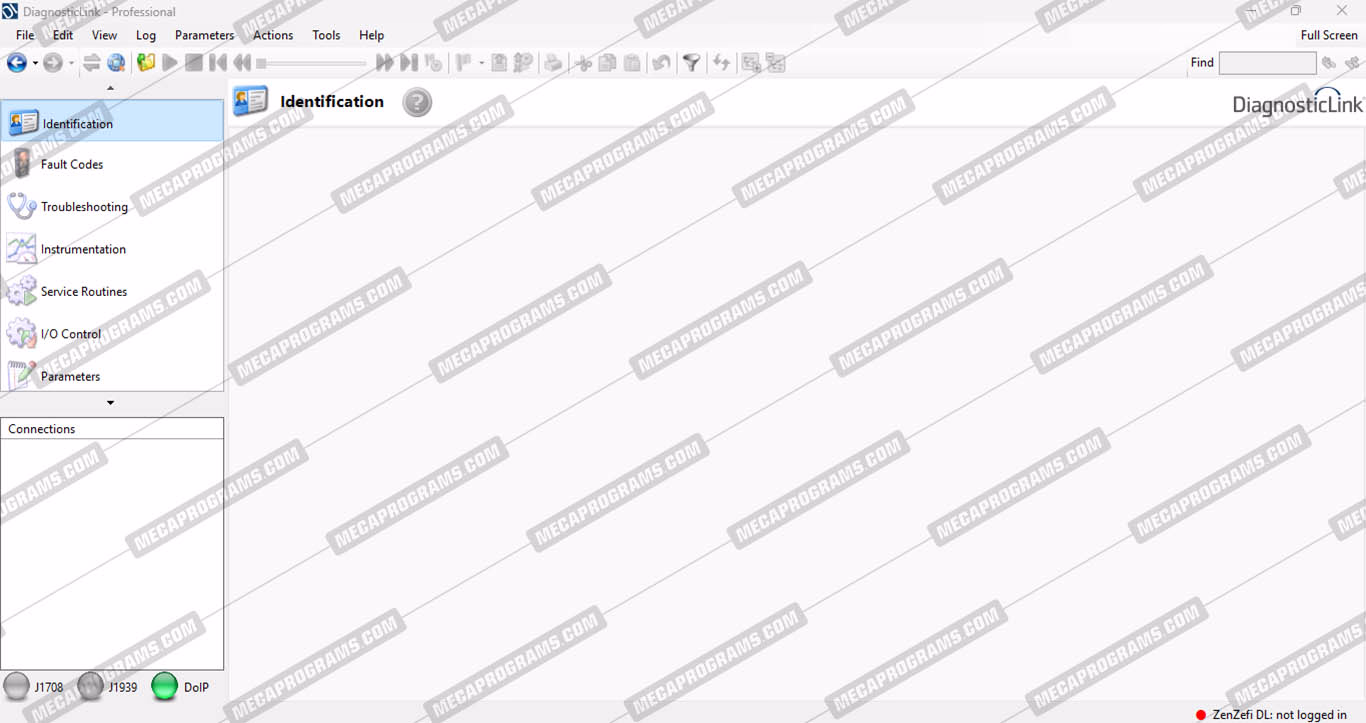The width and height of the screenshot is (1366, 723).
Task: Click the Connections panel header
Action: [112, 429]
